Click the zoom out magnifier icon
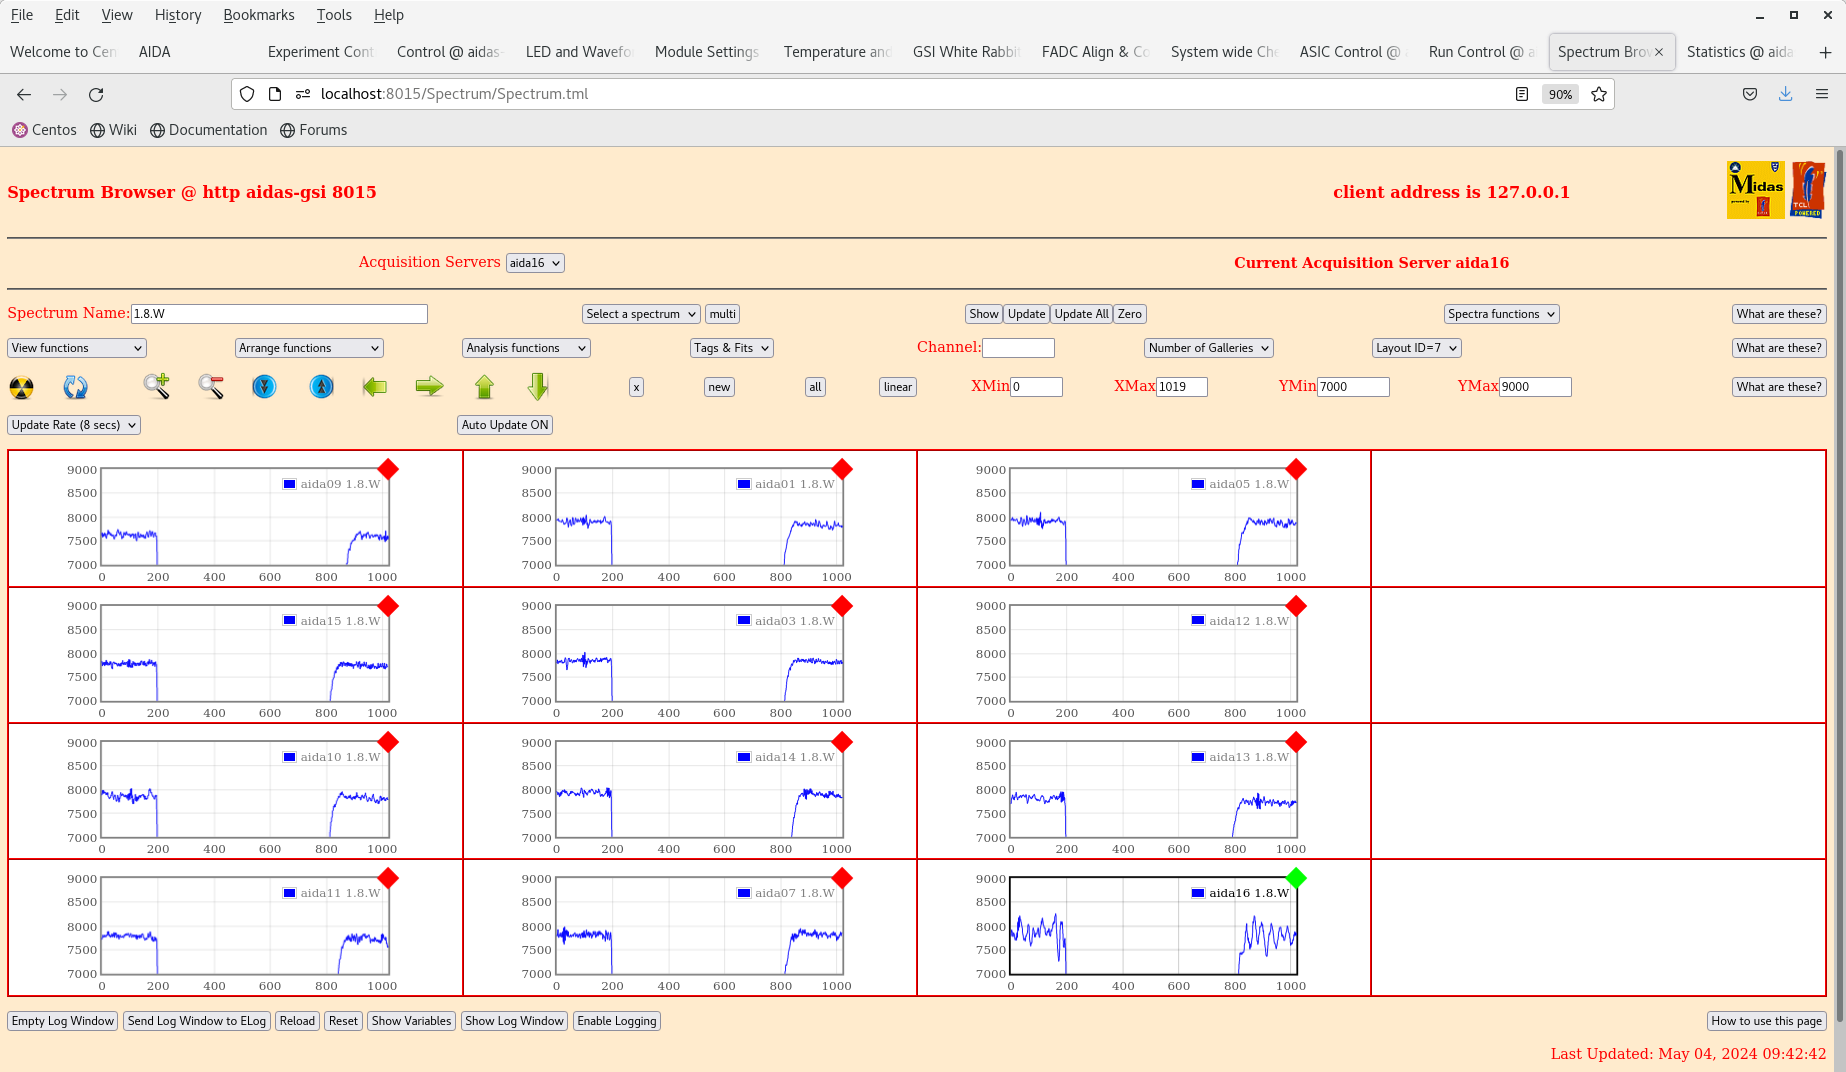1846x1072 pixels. coord(211,386)
